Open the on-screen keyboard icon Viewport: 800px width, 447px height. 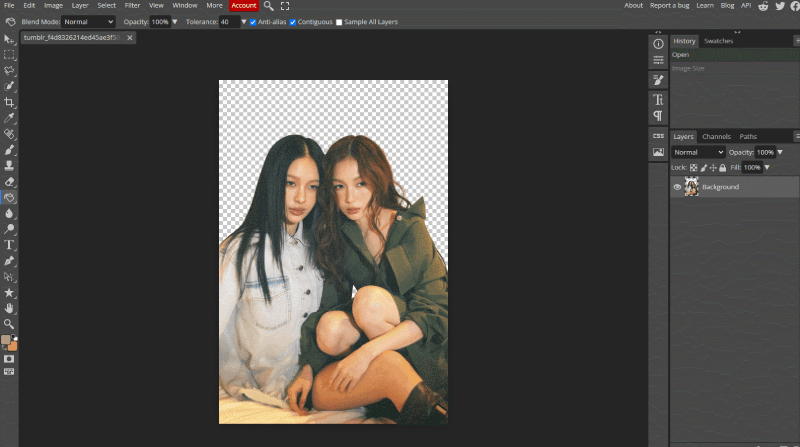pyautogui.click(x=9, y=371)
